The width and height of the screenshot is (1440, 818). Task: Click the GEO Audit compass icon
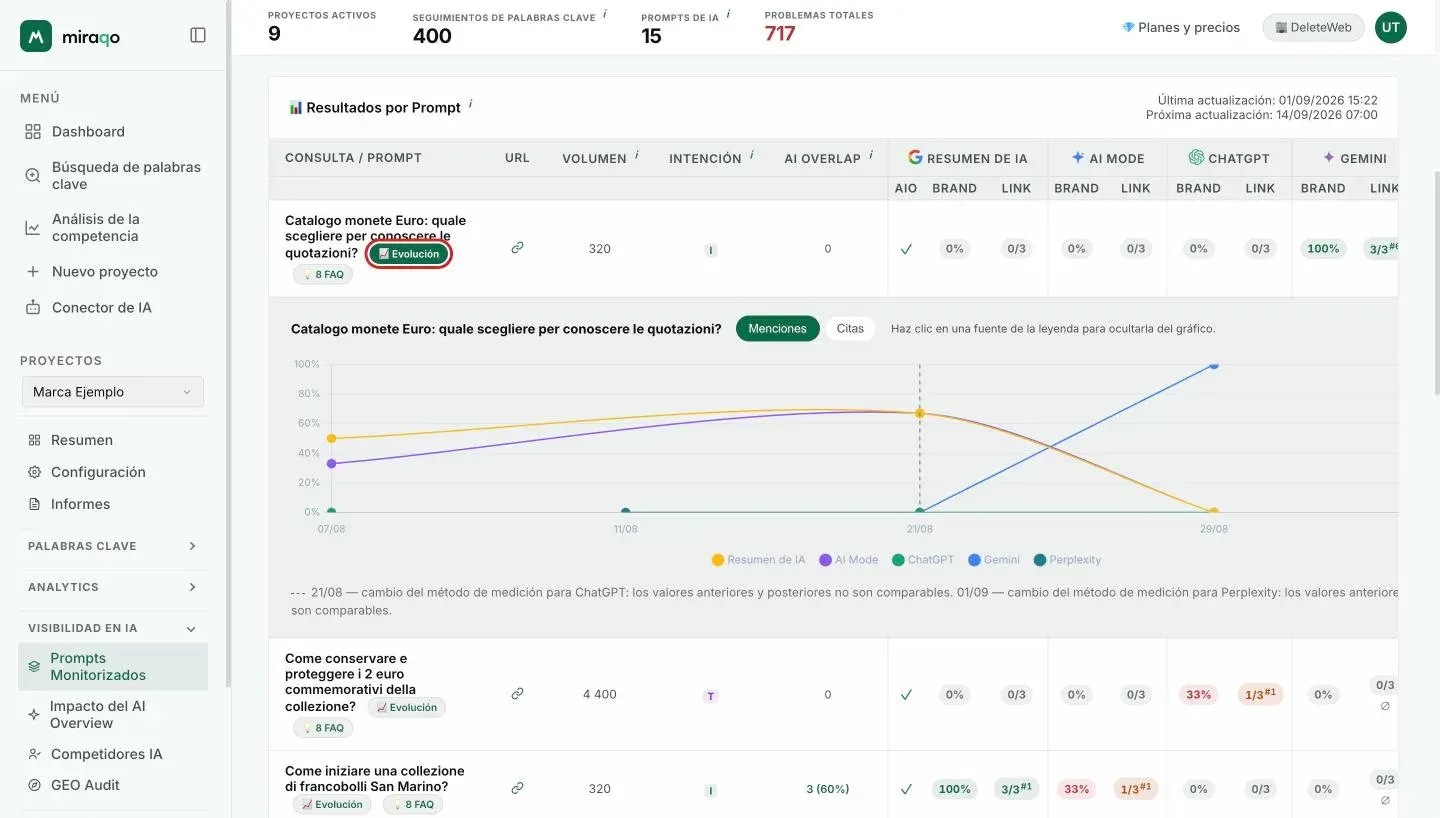click(x=34, y=785)
